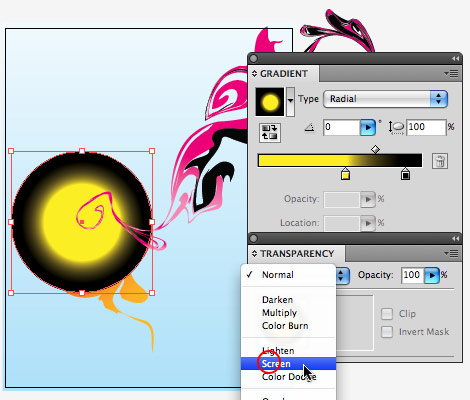
Task: Open the Transparency Opacity slider arrow
Action: [432, 275]
